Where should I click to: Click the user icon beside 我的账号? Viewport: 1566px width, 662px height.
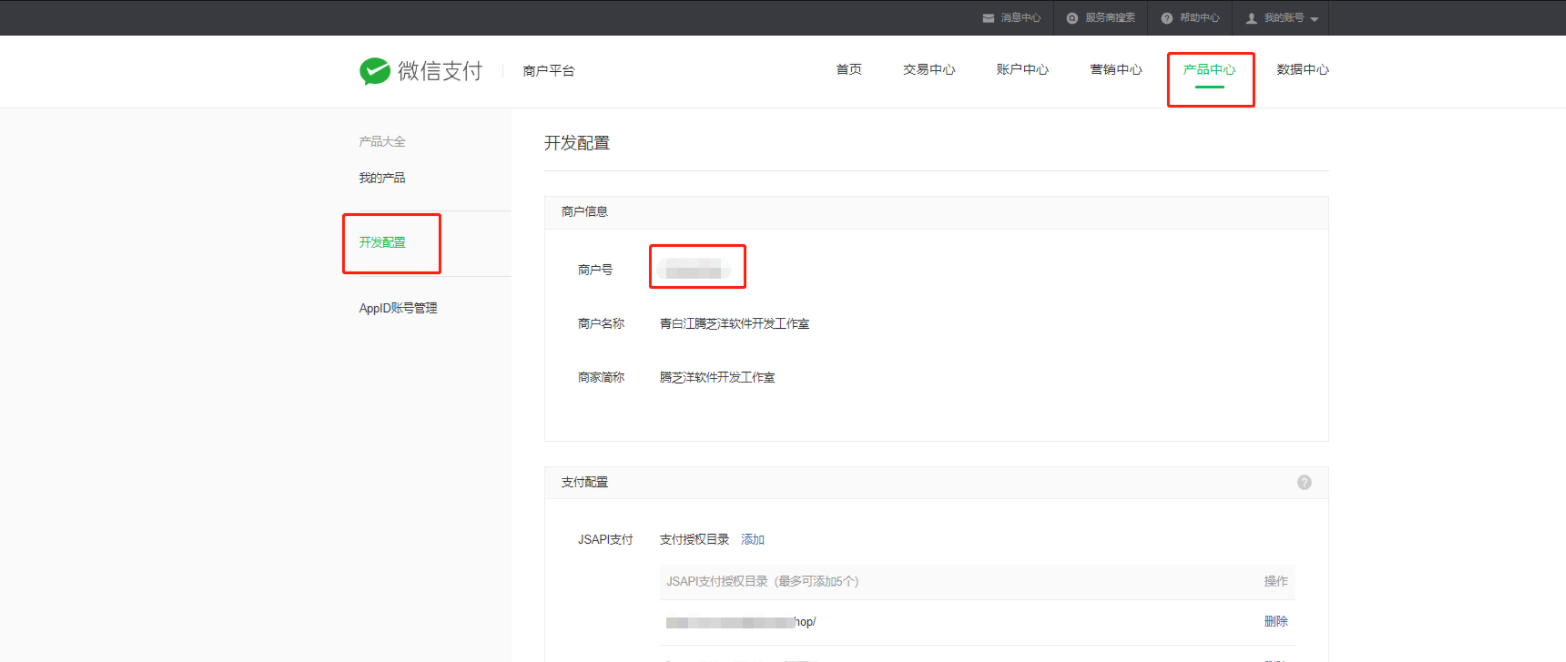(x=1251, y=18)
